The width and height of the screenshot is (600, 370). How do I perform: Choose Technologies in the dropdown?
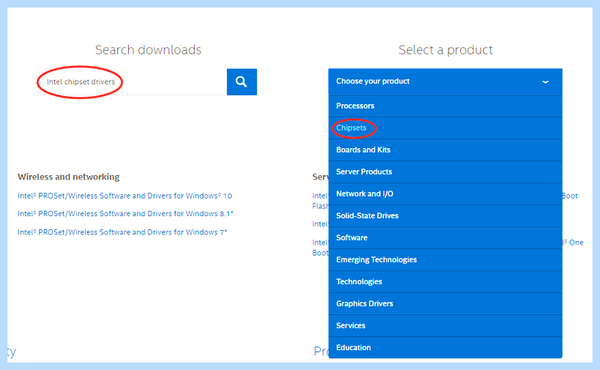(445, 282)
